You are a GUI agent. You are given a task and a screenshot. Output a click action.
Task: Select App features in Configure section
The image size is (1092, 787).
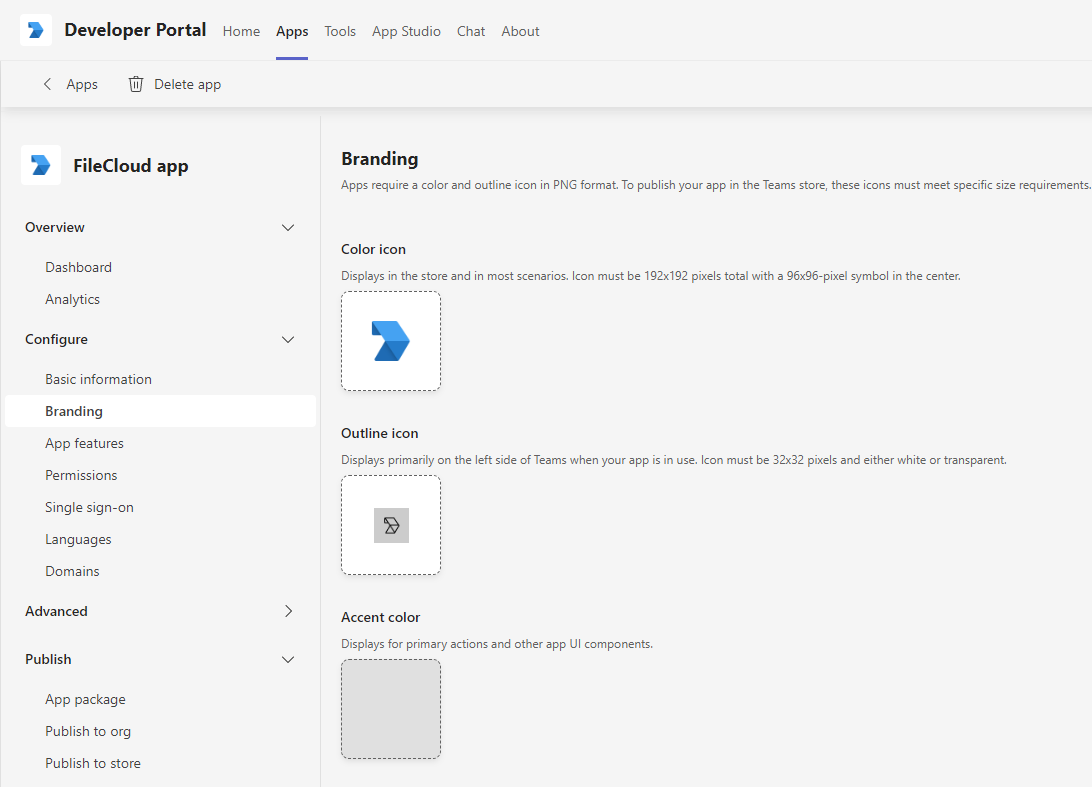pos(84,443)
